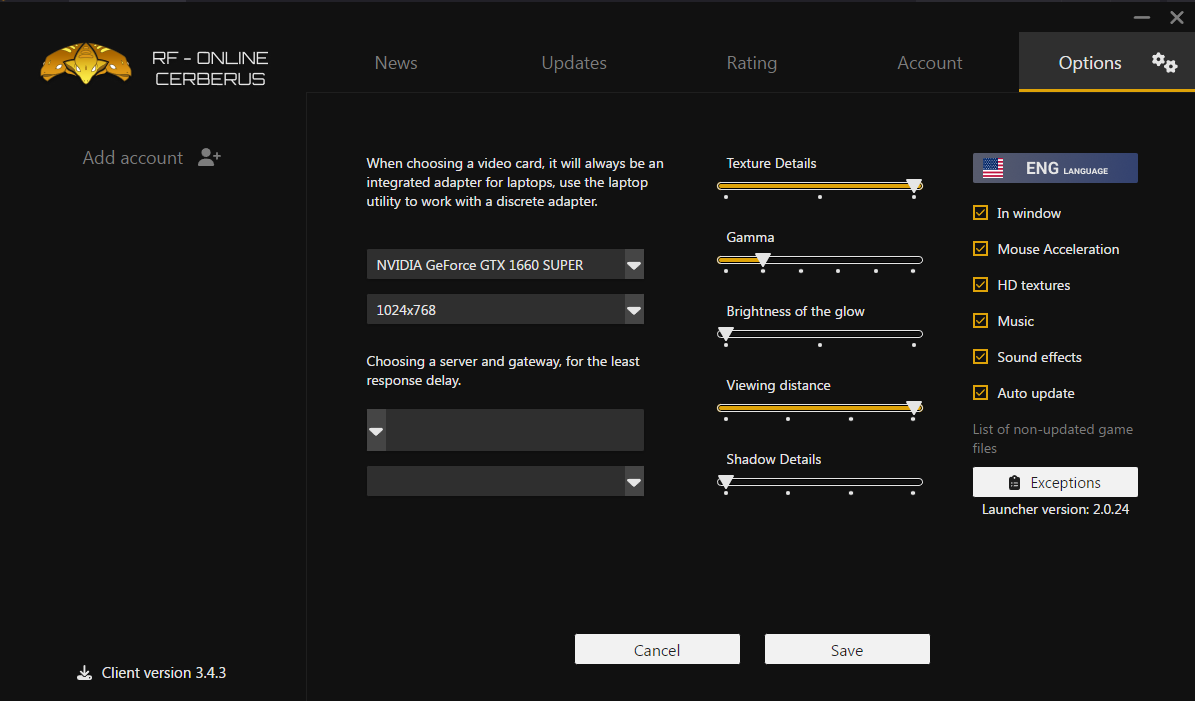Click the Launcher version: 2.0.24 text
The image size is (1195, 701).
click(x=1055, y=509)
